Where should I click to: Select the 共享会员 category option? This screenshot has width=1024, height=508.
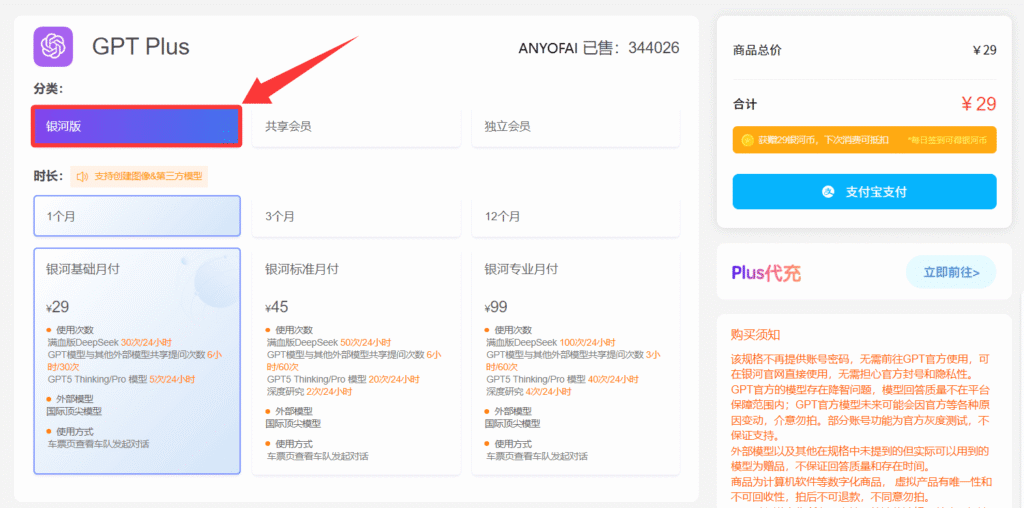pyautogui.click(x=356, y=126)
